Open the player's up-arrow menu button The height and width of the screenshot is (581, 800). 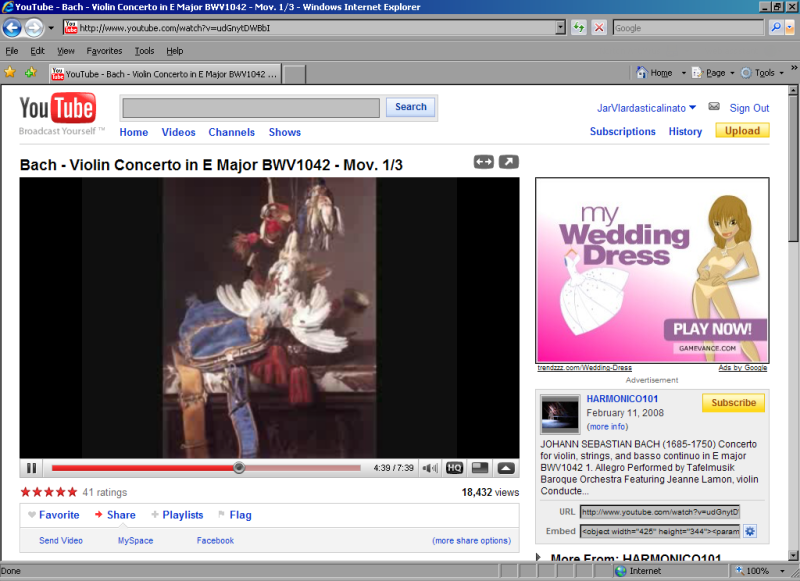tap(506, 468)
